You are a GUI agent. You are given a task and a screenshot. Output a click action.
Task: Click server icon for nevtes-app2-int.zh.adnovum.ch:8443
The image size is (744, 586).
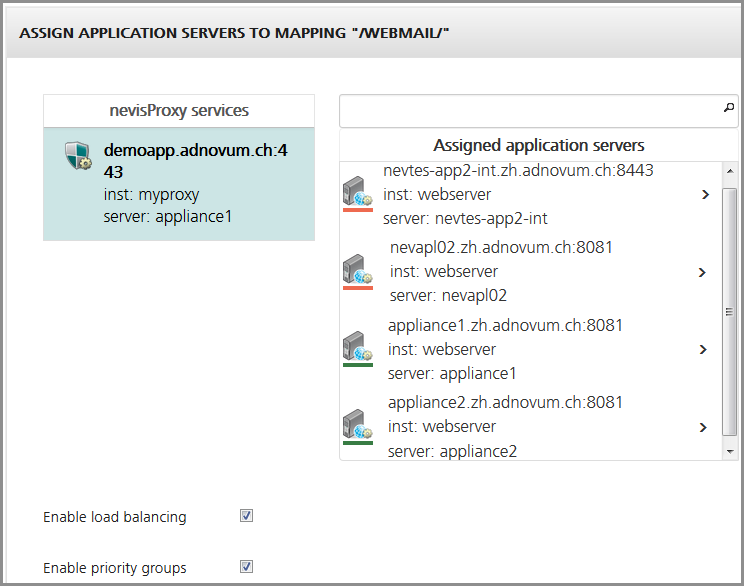358,194
